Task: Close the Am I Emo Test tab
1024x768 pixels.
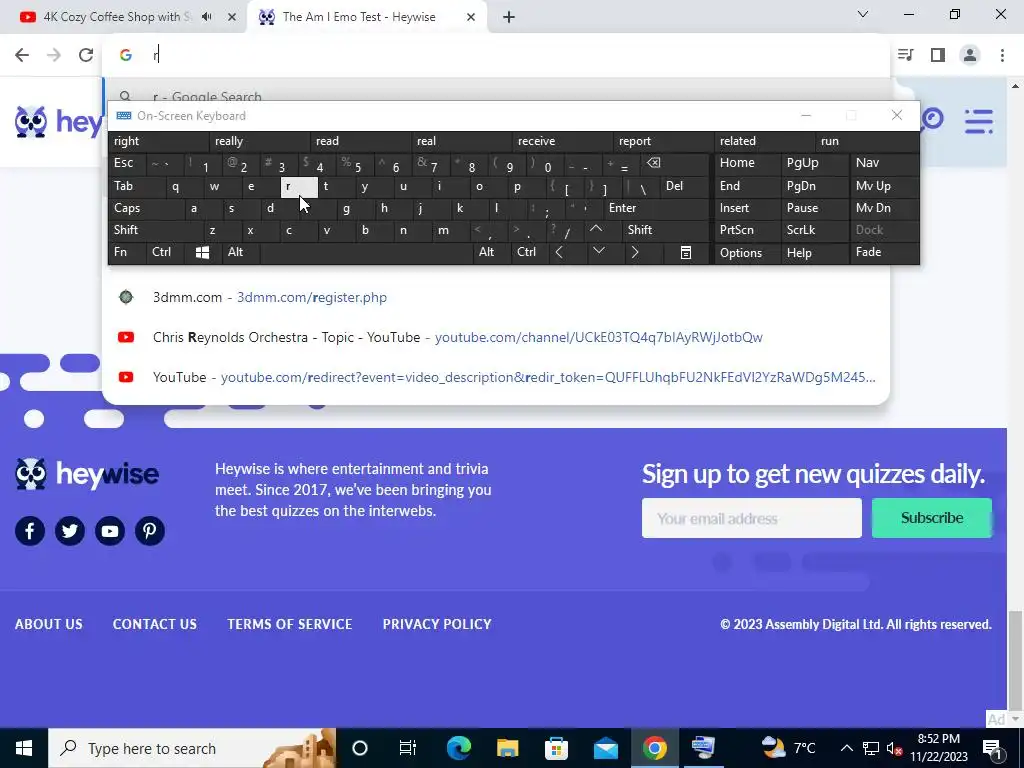Action: (471, 17)
